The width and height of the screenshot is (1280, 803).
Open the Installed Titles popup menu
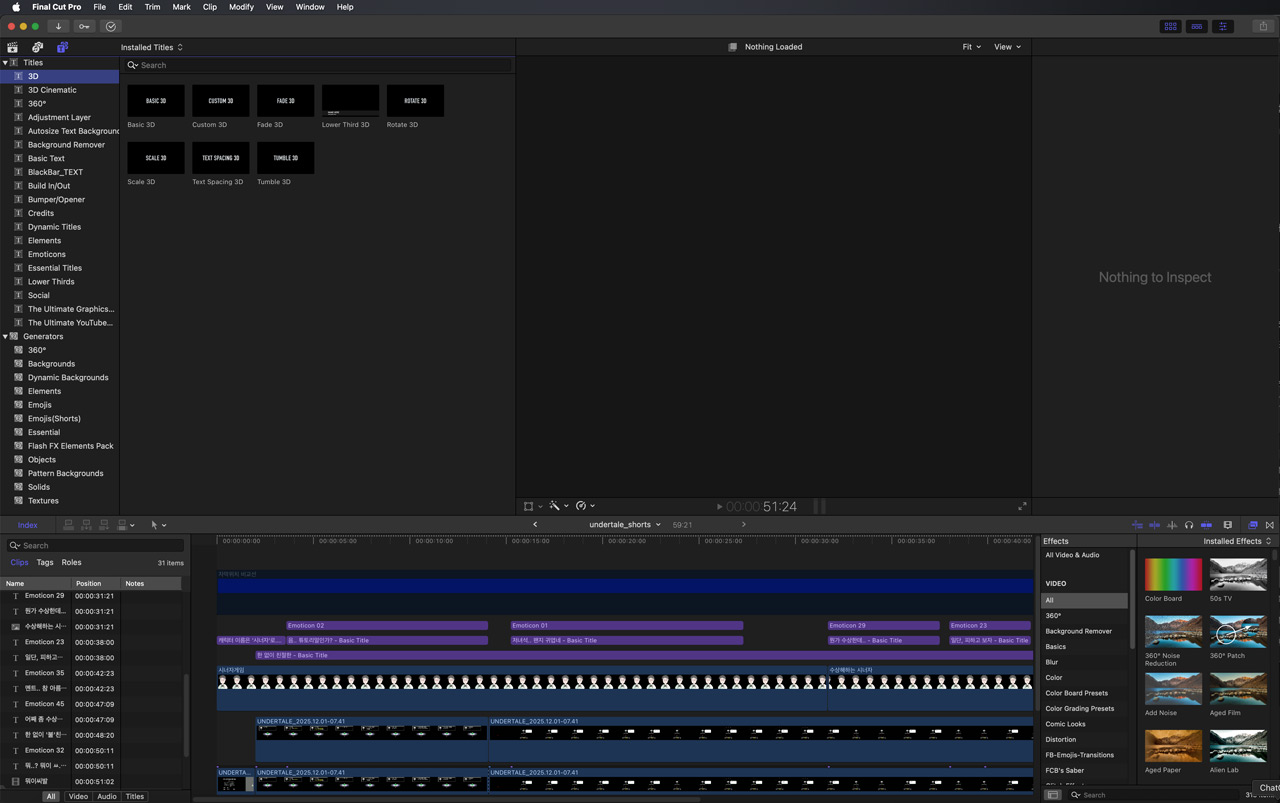pyautogui.click(x=152, y=47)
